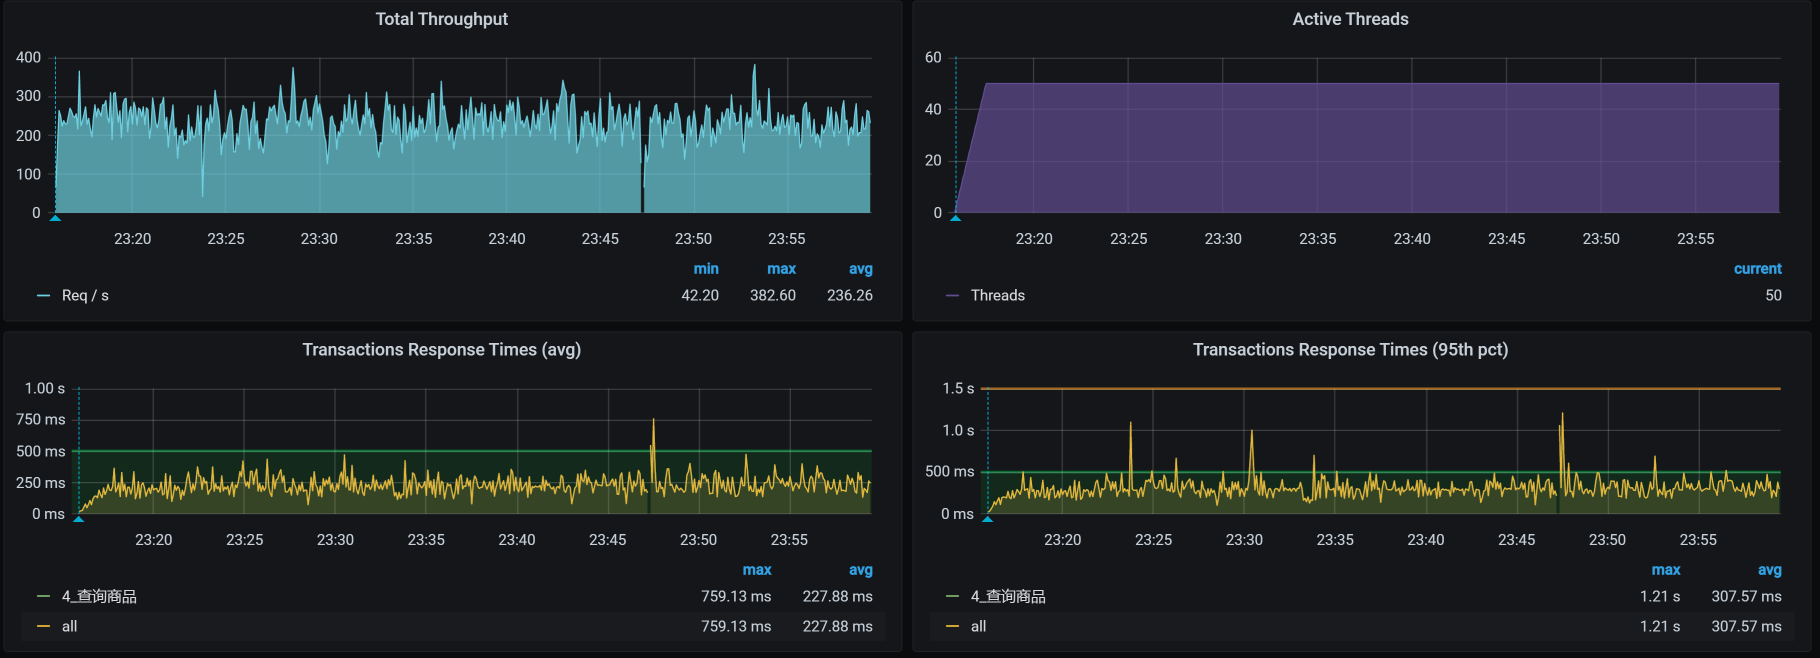
Task: Toggle 4_查询商品 series in avg response panel
Action: pyautogui.click(x=99, y=597)
